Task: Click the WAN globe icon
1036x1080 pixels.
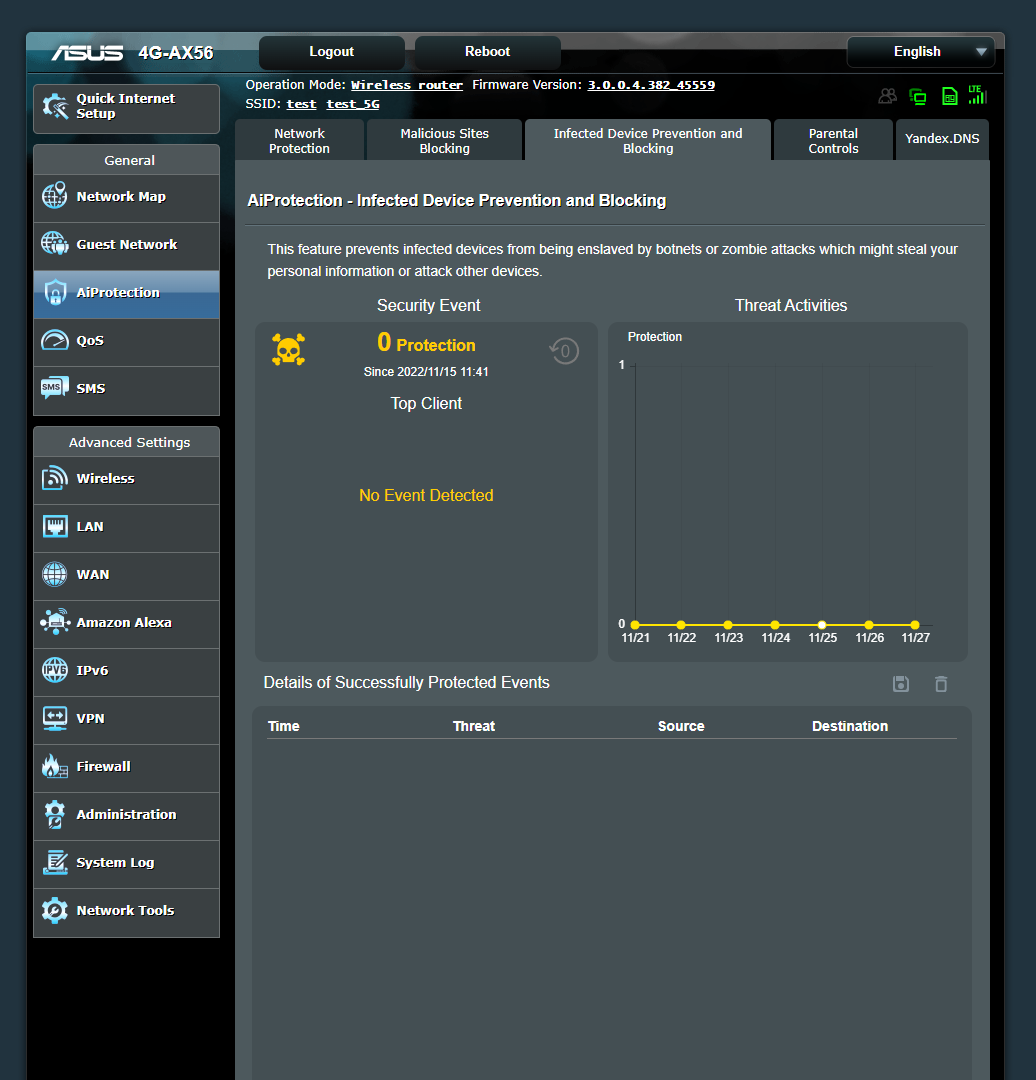Action: click(54, 574)
